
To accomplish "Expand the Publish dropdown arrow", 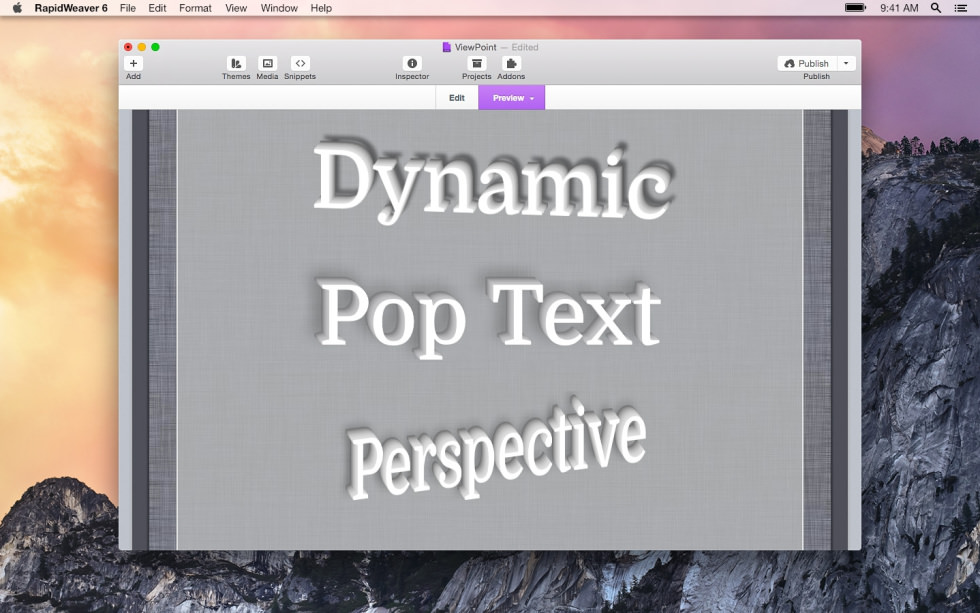I will (846, 63).
